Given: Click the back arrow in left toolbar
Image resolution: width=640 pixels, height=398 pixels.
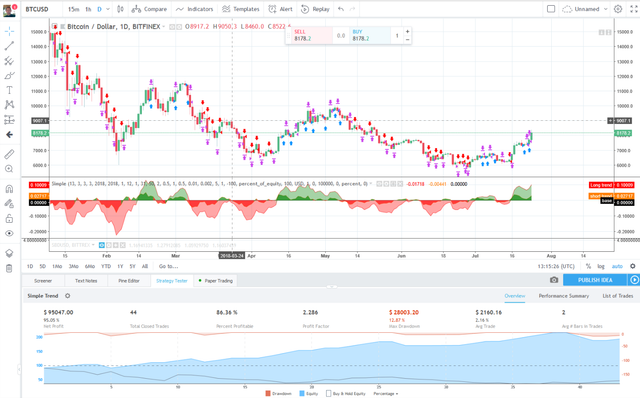Looking at the screenshot, I should click(9, 135).
